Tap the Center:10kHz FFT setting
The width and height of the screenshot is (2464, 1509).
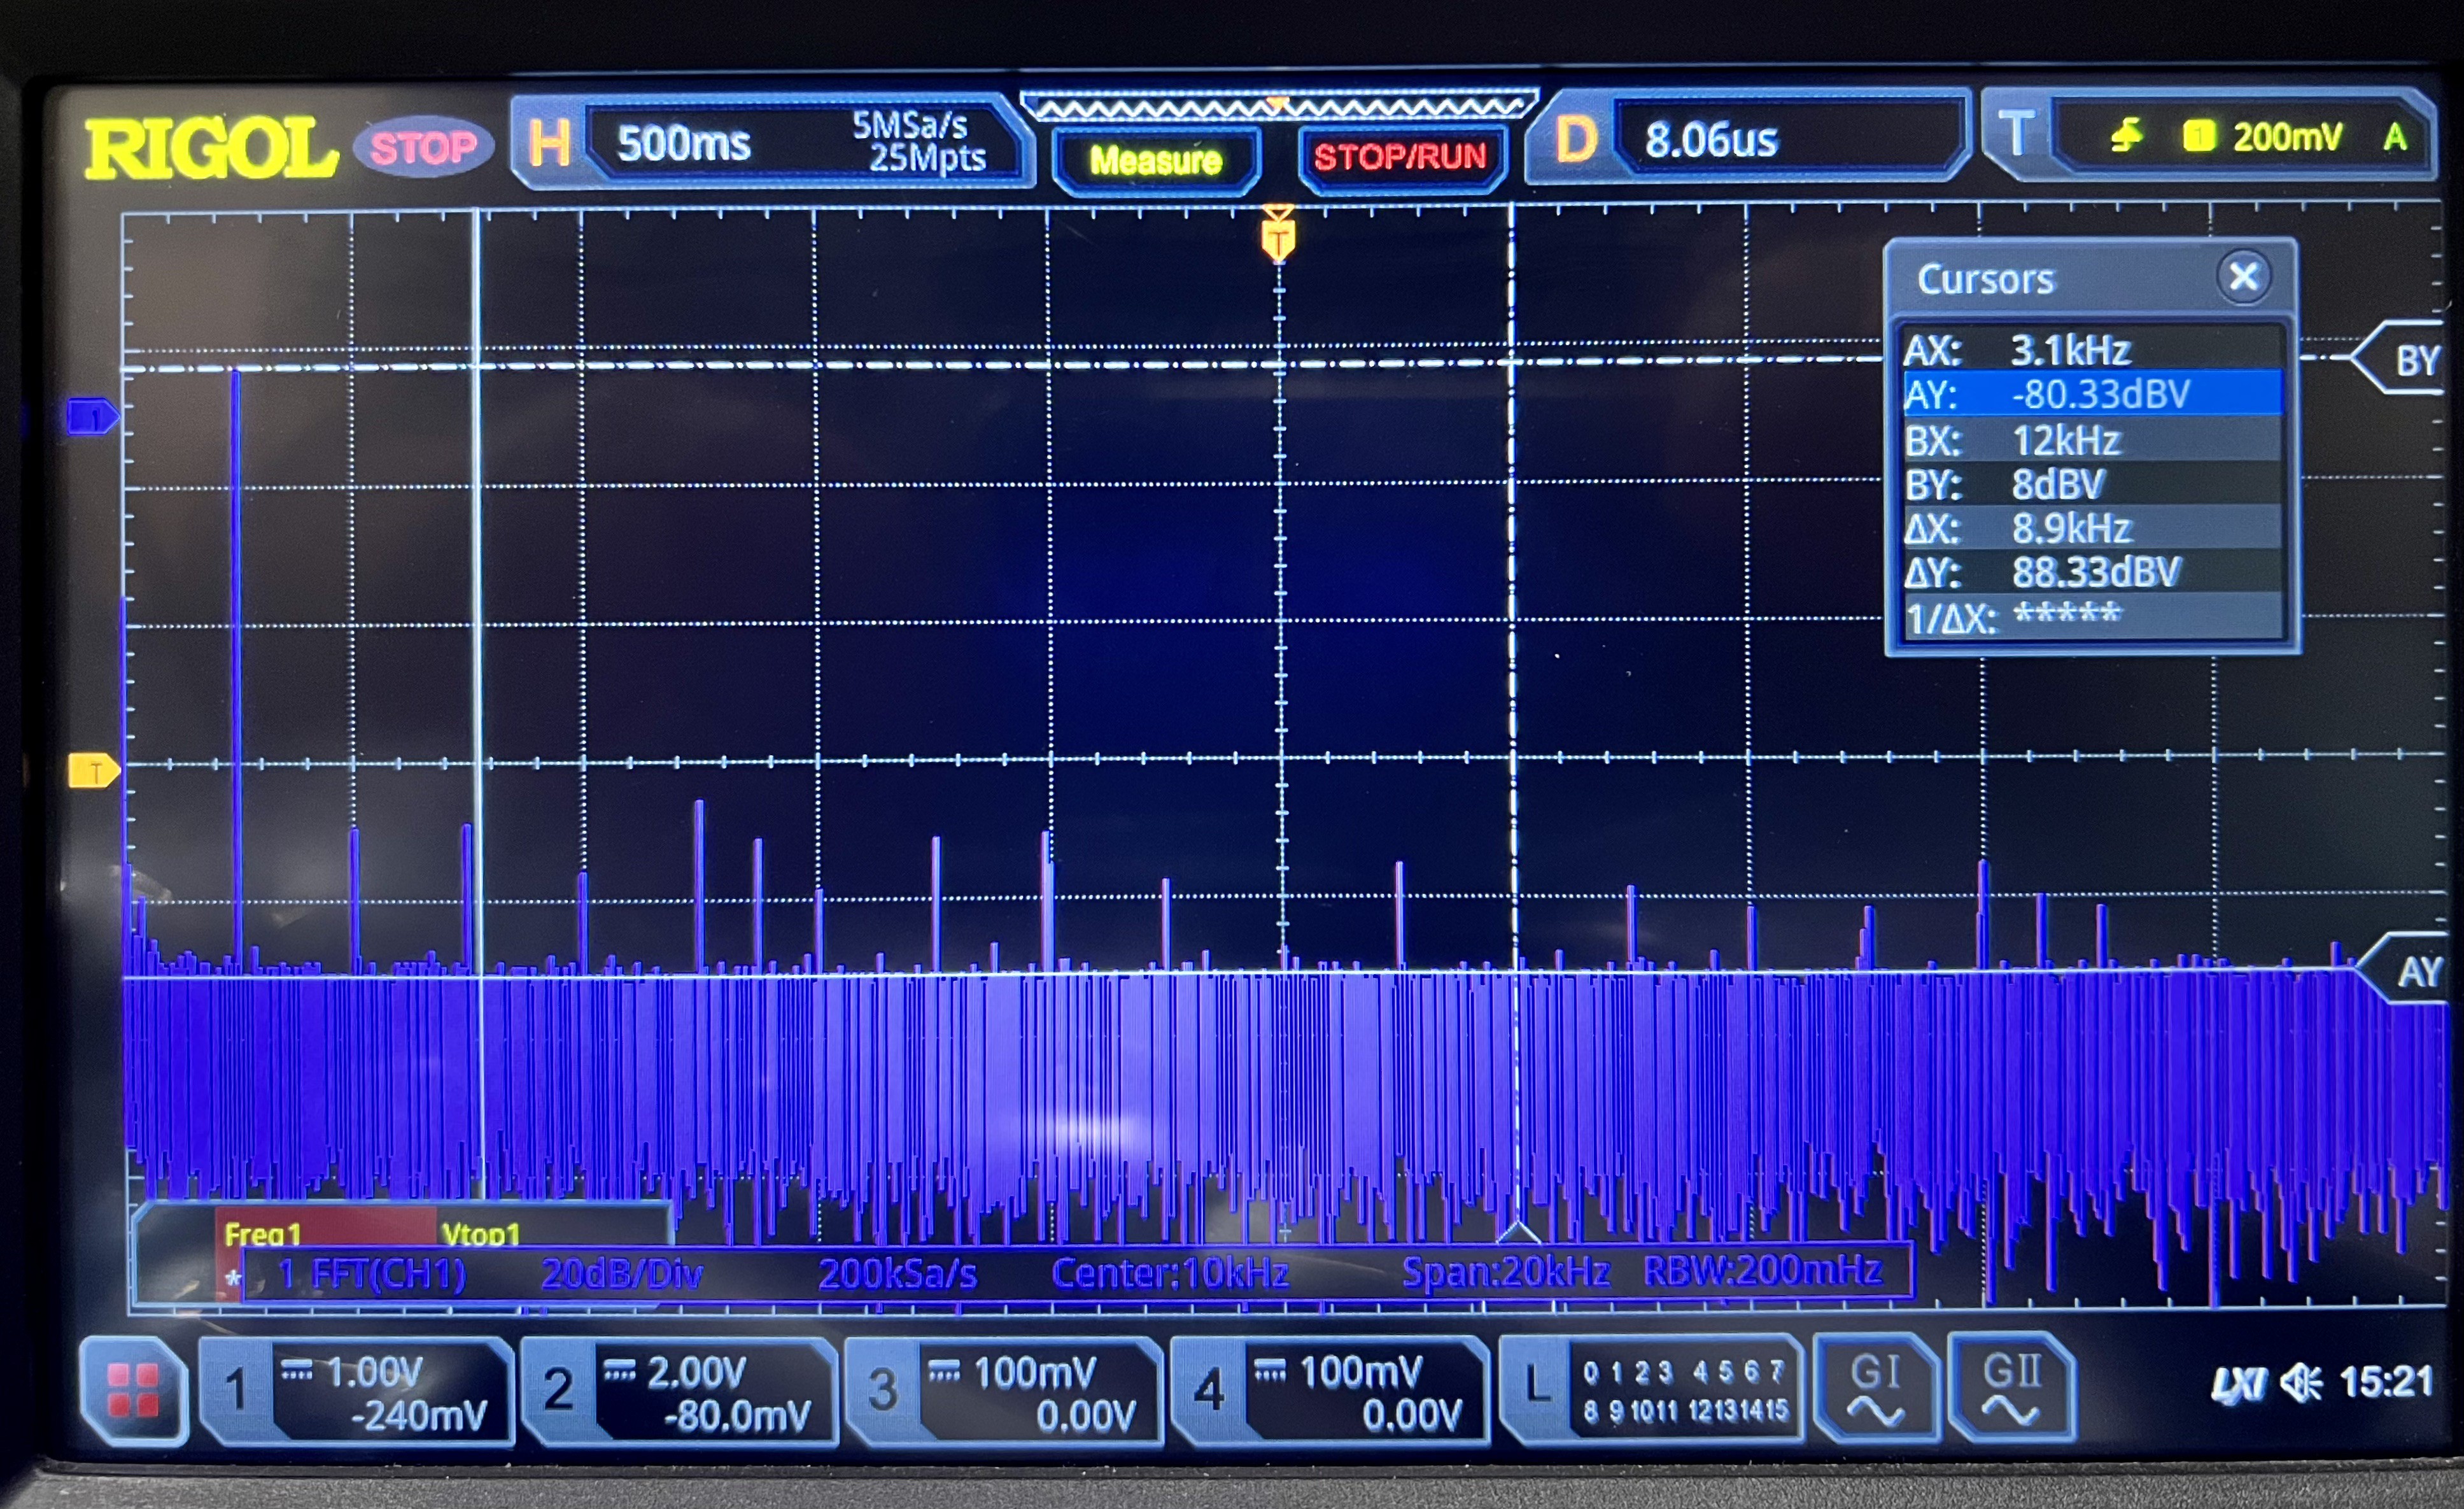(x=1170, y=1273)
